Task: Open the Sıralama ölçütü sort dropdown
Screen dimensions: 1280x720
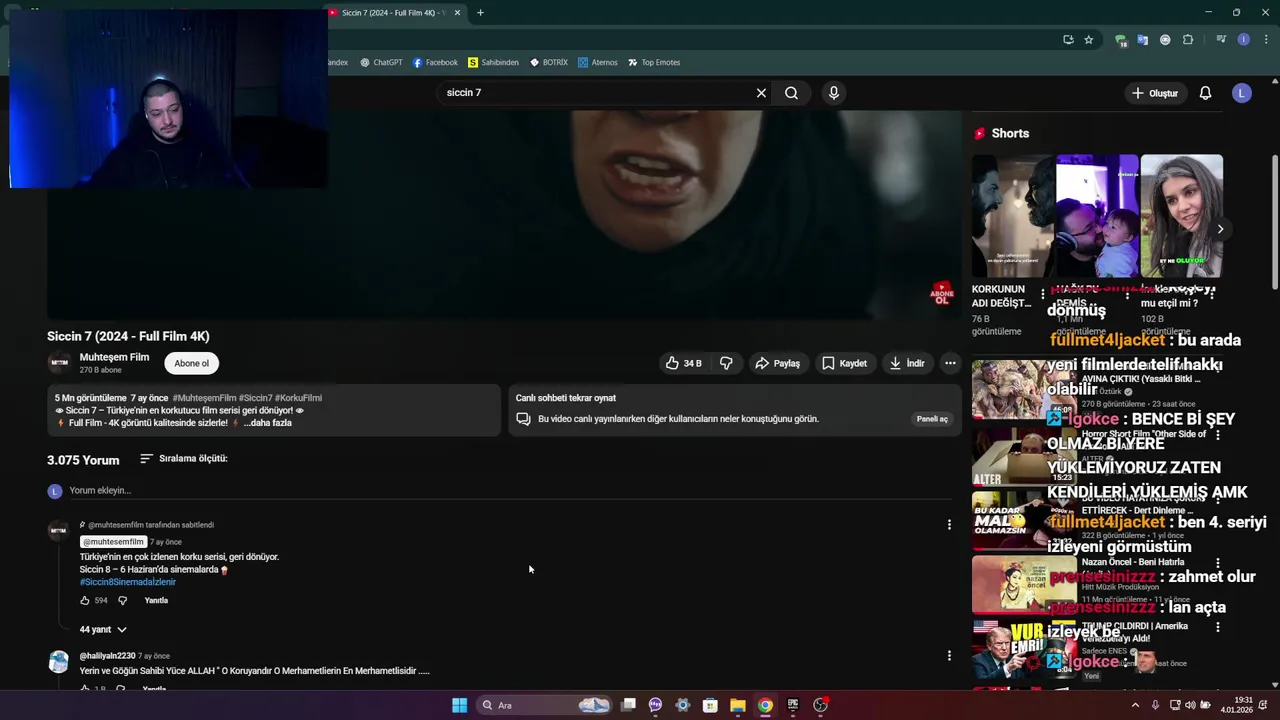Action: (184, 459)
